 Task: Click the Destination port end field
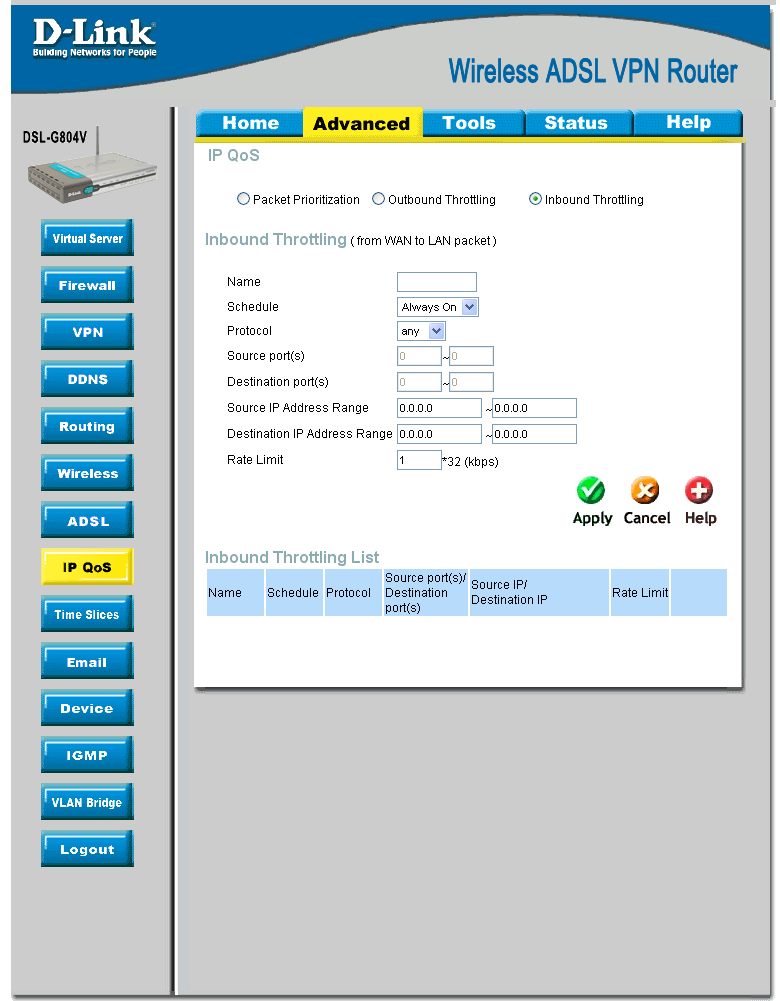click(471, 382)
